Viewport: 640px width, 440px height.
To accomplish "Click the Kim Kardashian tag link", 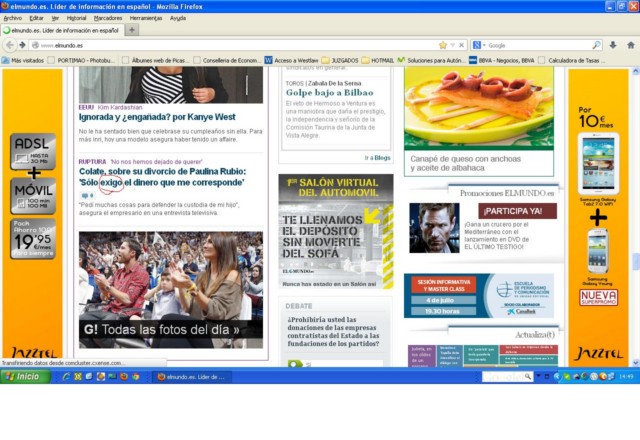I will (x=120, y=107).
